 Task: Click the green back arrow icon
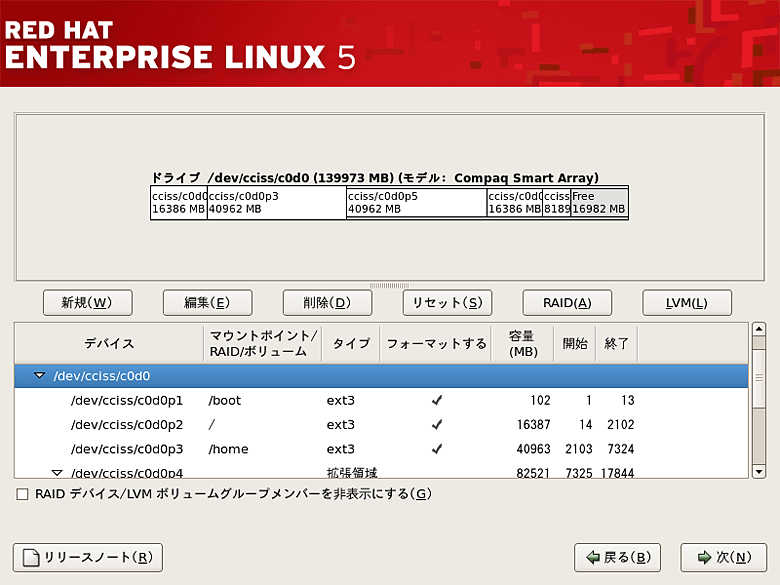click(593, 558)
